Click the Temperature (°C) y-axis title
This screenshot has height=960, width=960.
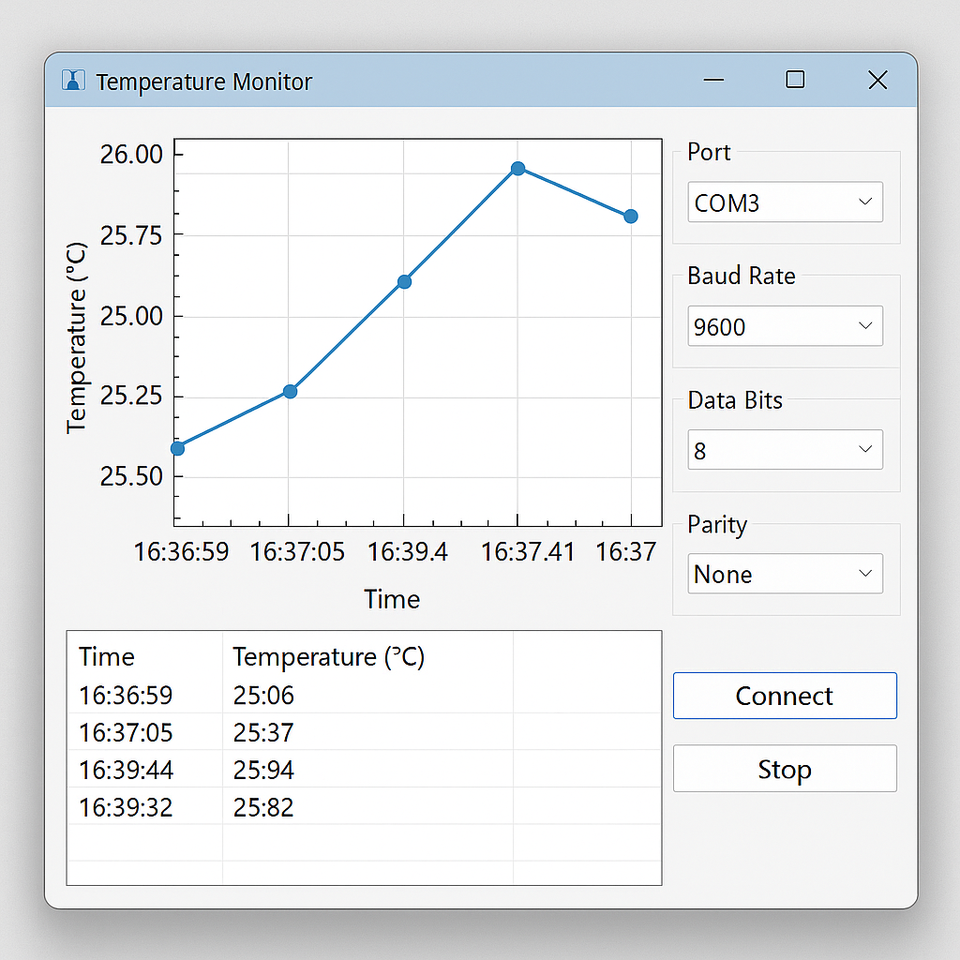click(x=77, y=338)
